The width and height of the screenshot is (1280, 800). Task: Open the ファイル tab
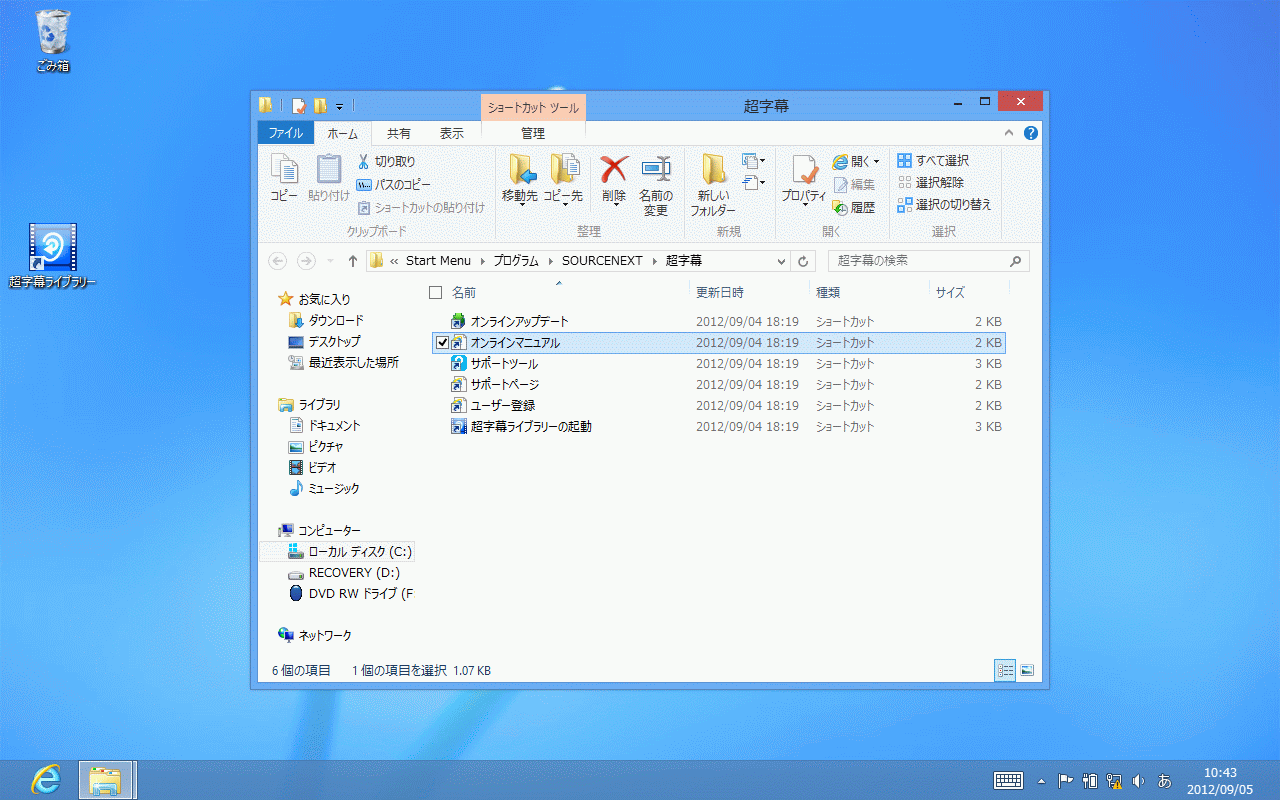click(x=285, y=133)
